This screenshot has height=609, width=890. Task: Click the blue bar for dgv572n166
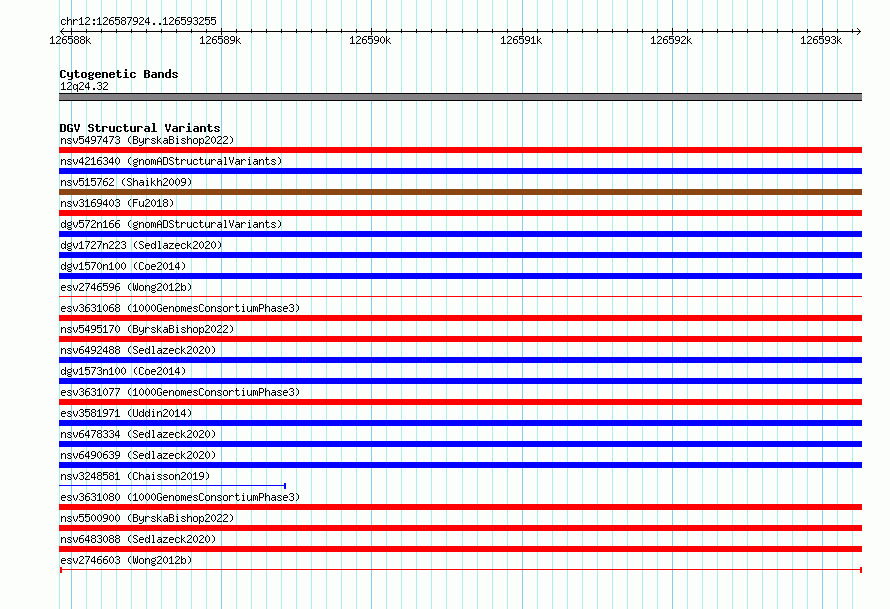click(460, 234)
